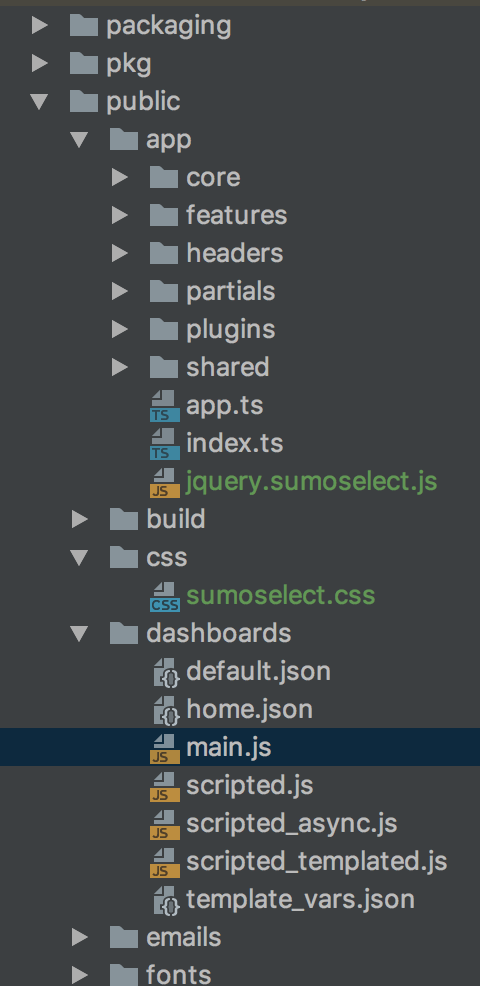Collapse the css folder arrow
Viewport: 480px width, 986px height.
pos(79,557)
